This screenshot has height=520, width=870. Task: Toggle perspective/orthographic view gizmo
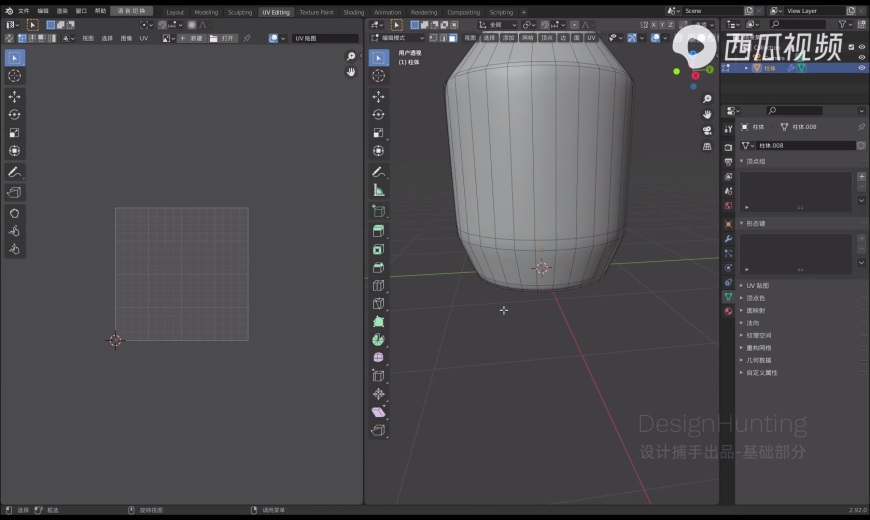point(707,147)
